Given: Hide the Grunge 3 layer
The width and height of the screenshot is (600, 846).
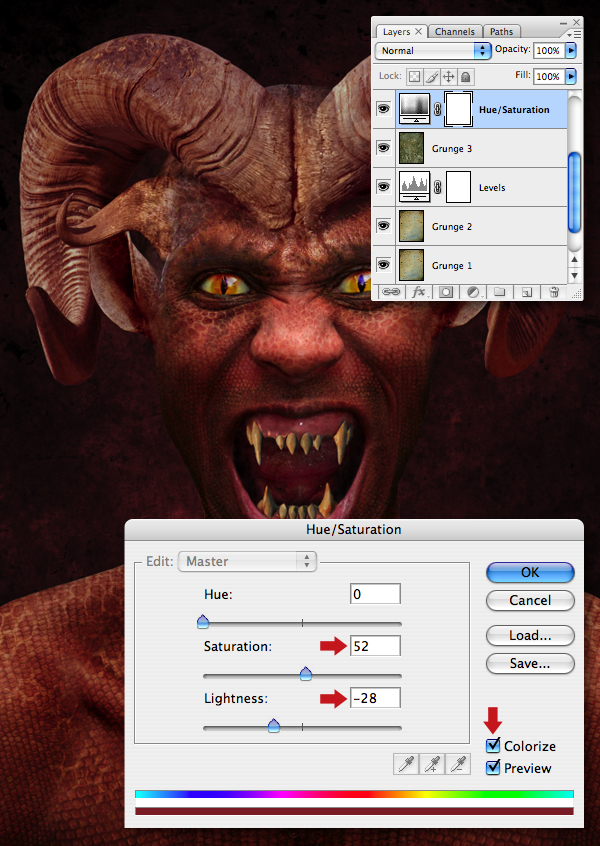Looking at the screenshot, I should (x=384, y=148).
